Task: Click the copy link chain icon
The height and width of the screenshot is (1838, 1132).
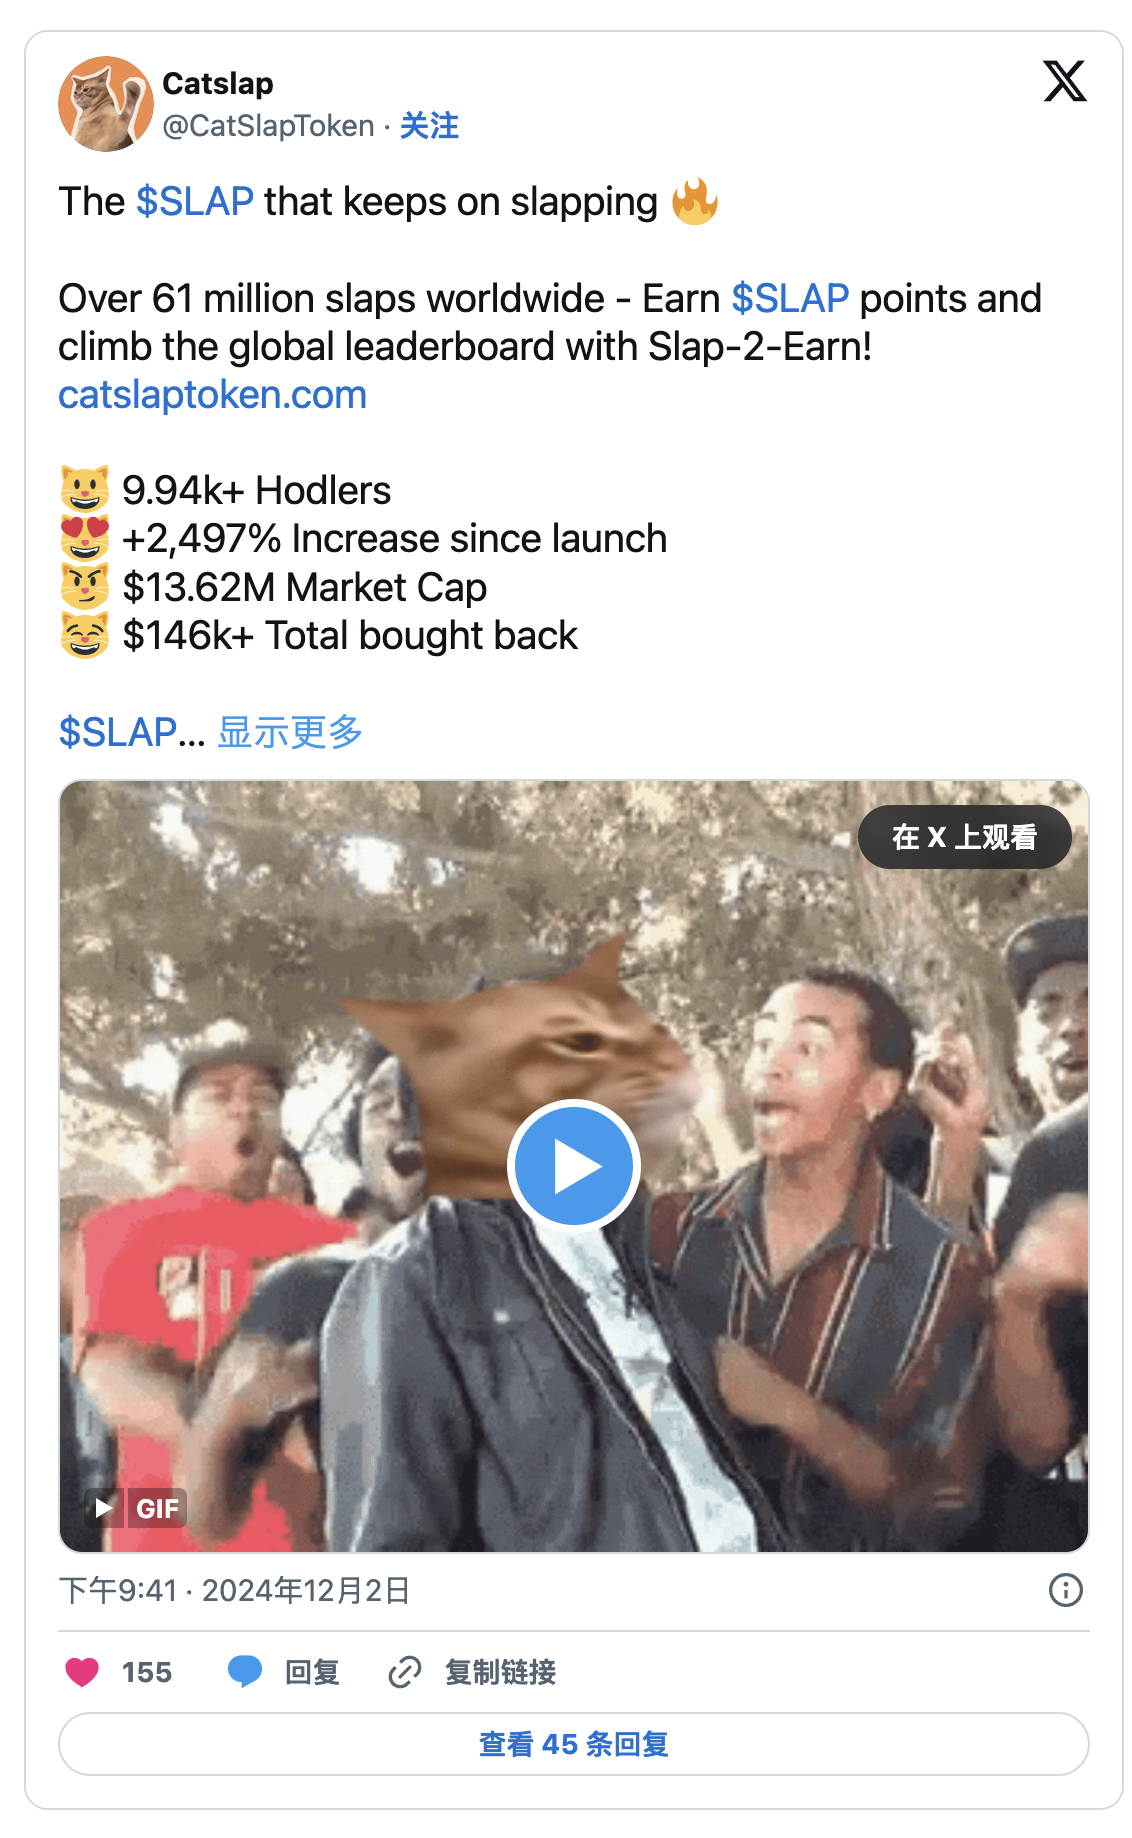Action: [405, 1672]
